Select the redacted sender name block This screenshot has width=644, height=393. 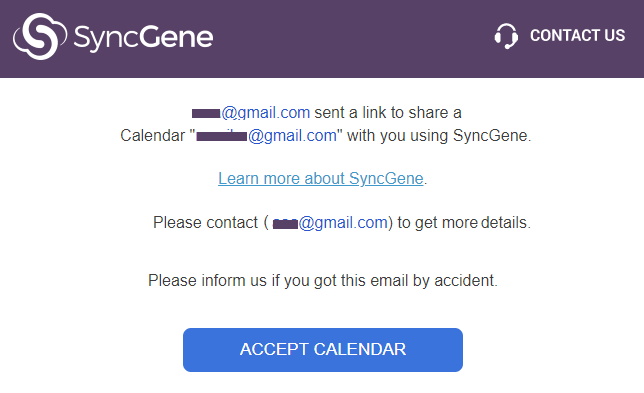coord(206,113)
